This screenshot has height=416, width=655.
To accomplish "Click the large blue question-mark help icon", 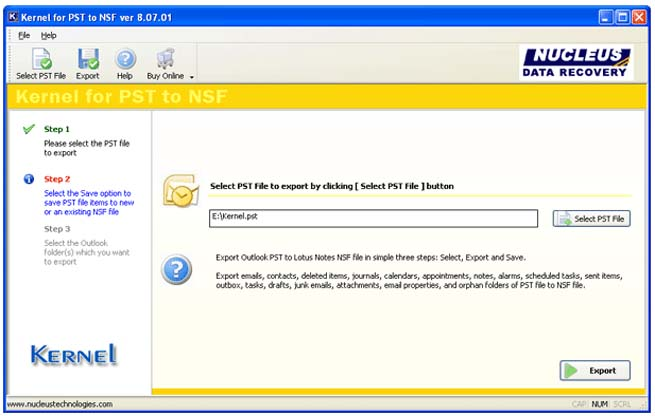I will [177, 269].
